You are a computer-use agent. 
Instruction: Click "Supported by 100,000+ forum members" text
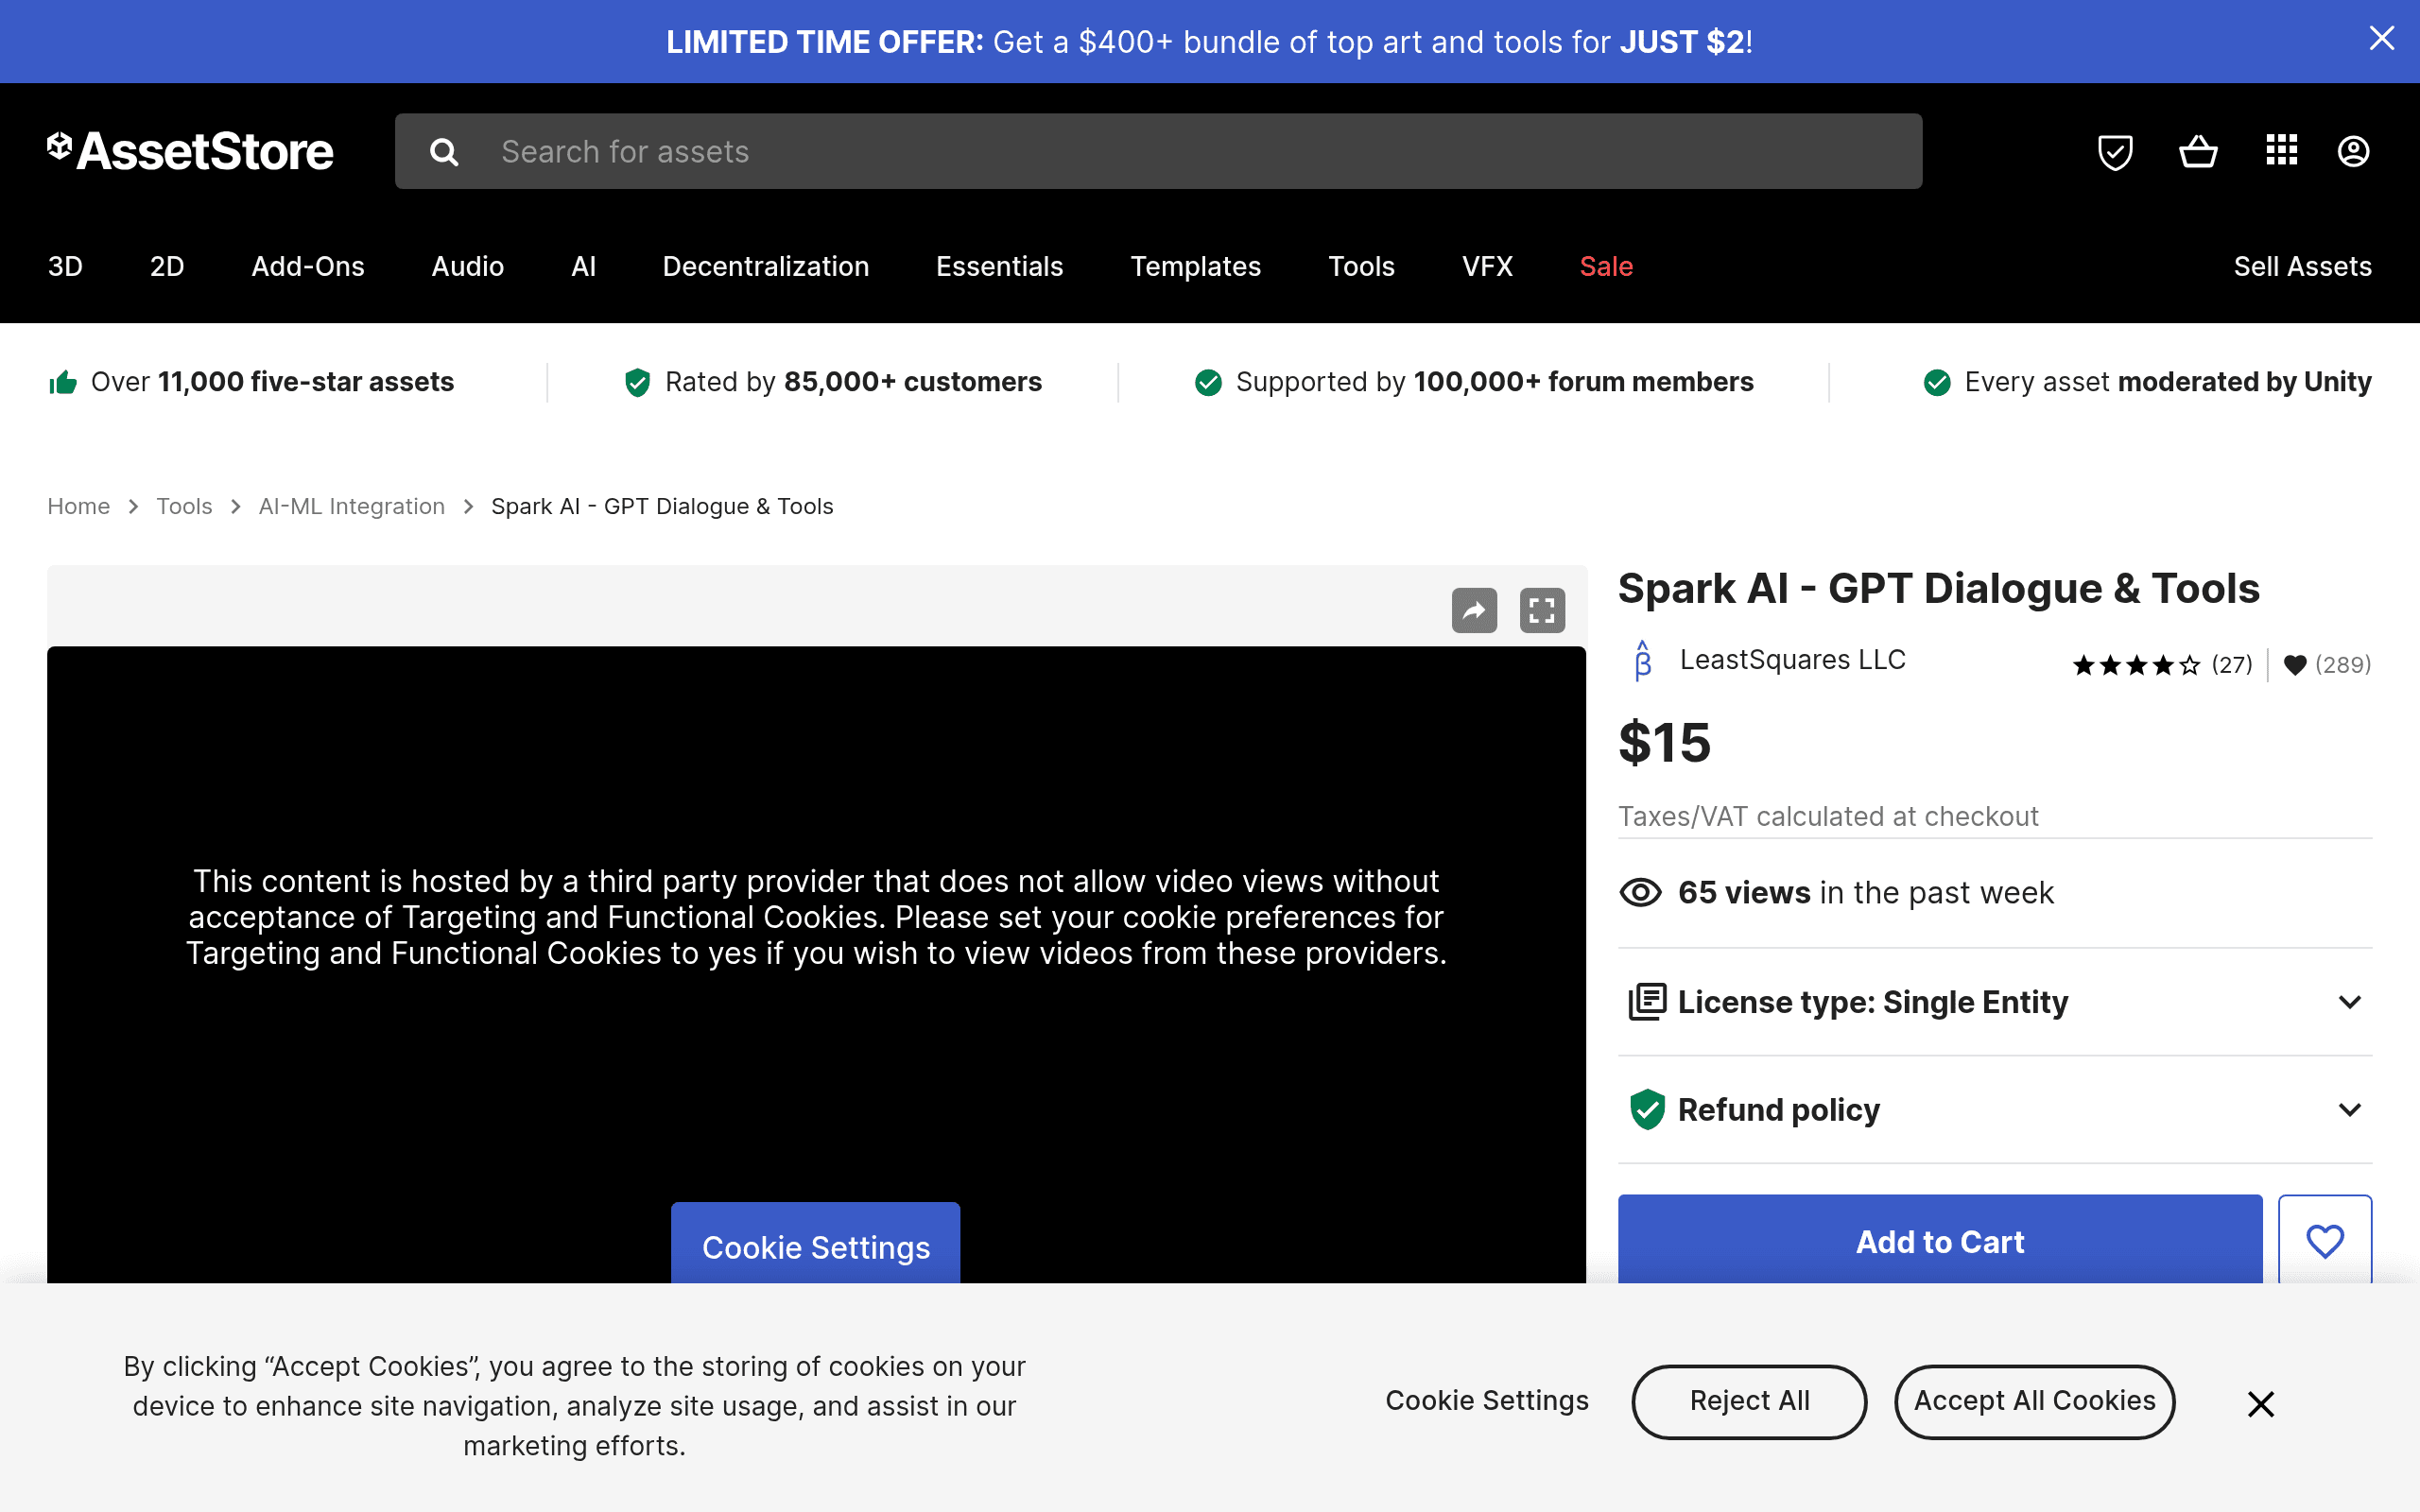(1495, 382)
